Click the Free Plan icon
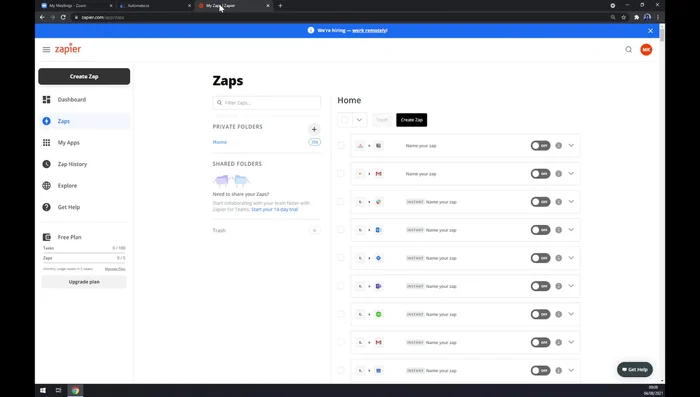The width and height of the screenshot is (700, 397). 46,237
